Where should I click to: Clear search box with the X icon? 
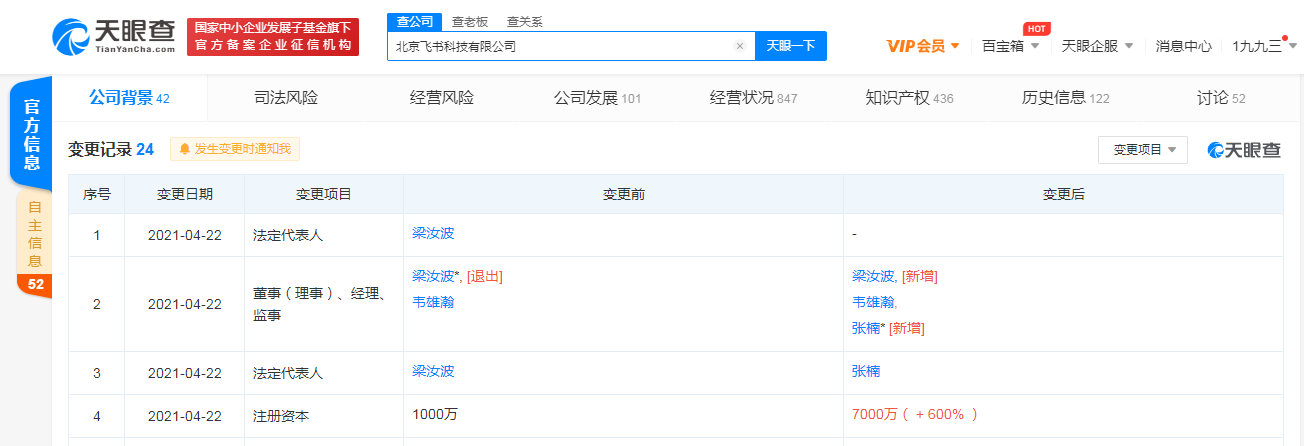click(x=740, y=46)
